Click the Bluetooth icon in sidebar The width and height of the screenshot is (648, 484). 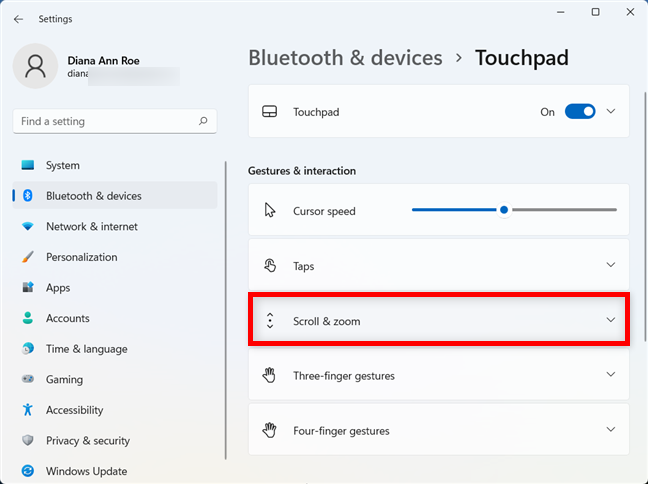point(28,196)
